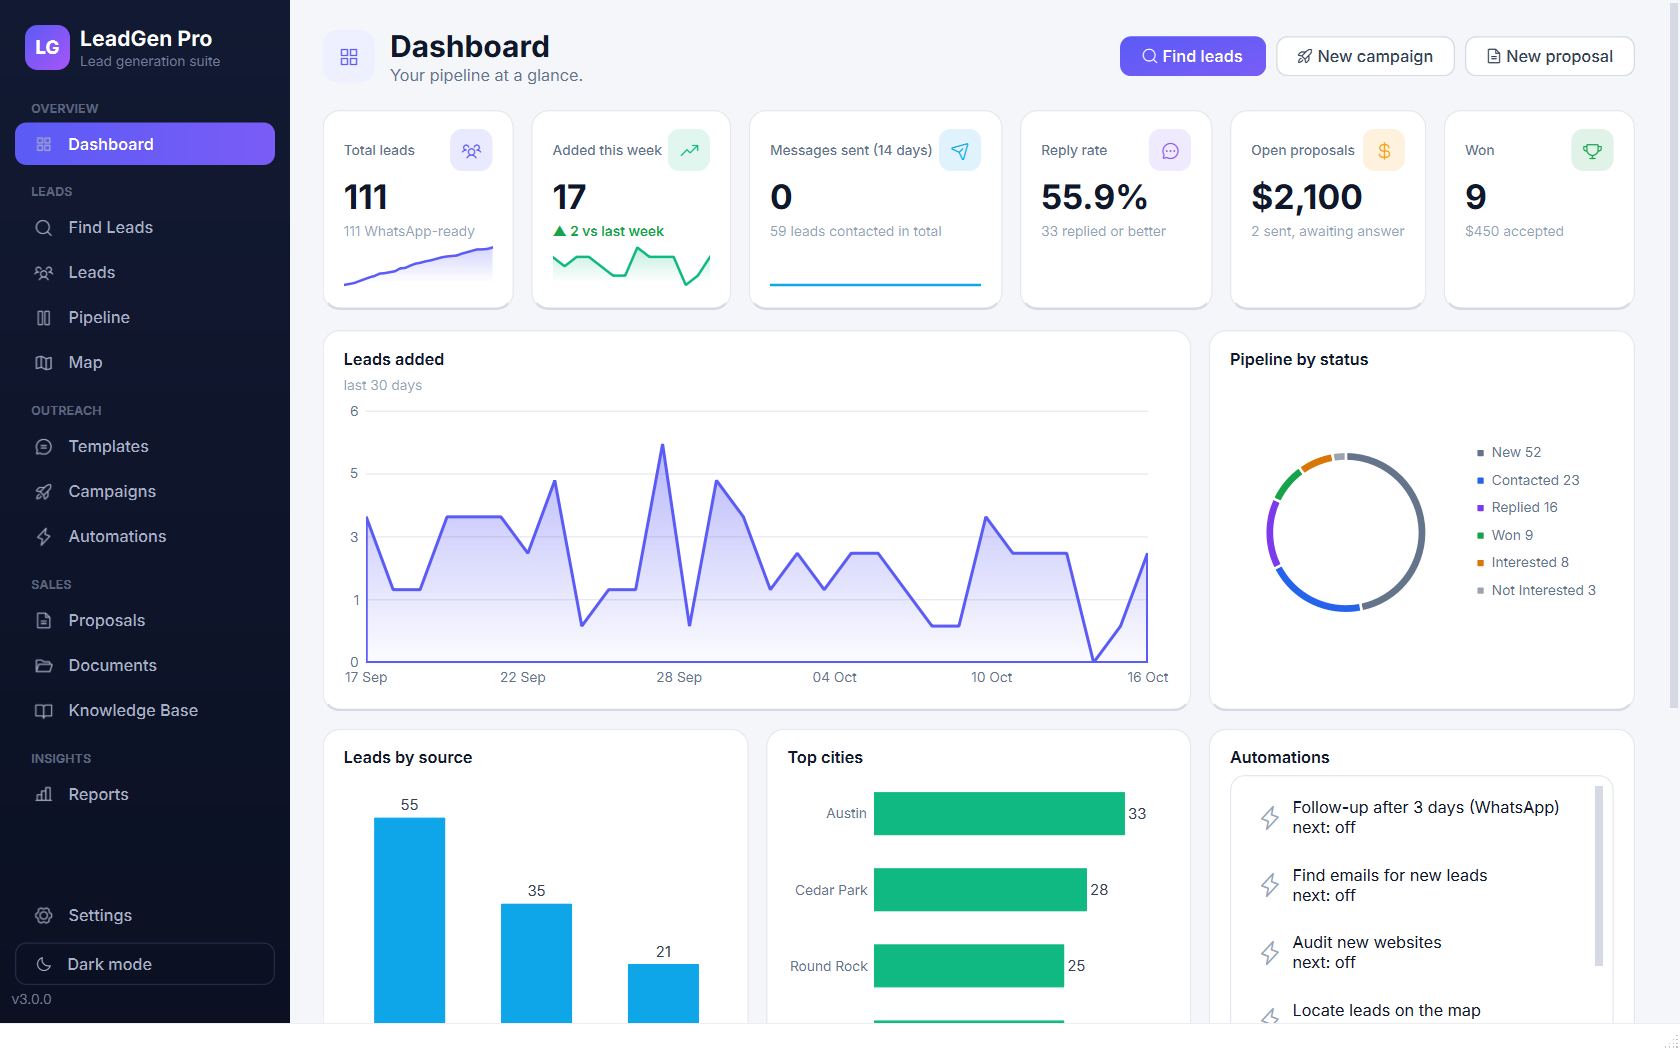Click the Won trophy icon

tap(1592, 150)
